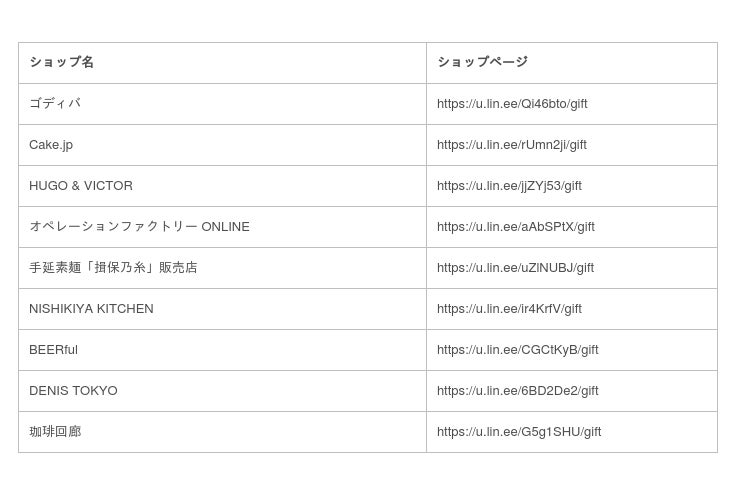Click the NISHIKIYA KITCHEN shop name

coord(91,309)
